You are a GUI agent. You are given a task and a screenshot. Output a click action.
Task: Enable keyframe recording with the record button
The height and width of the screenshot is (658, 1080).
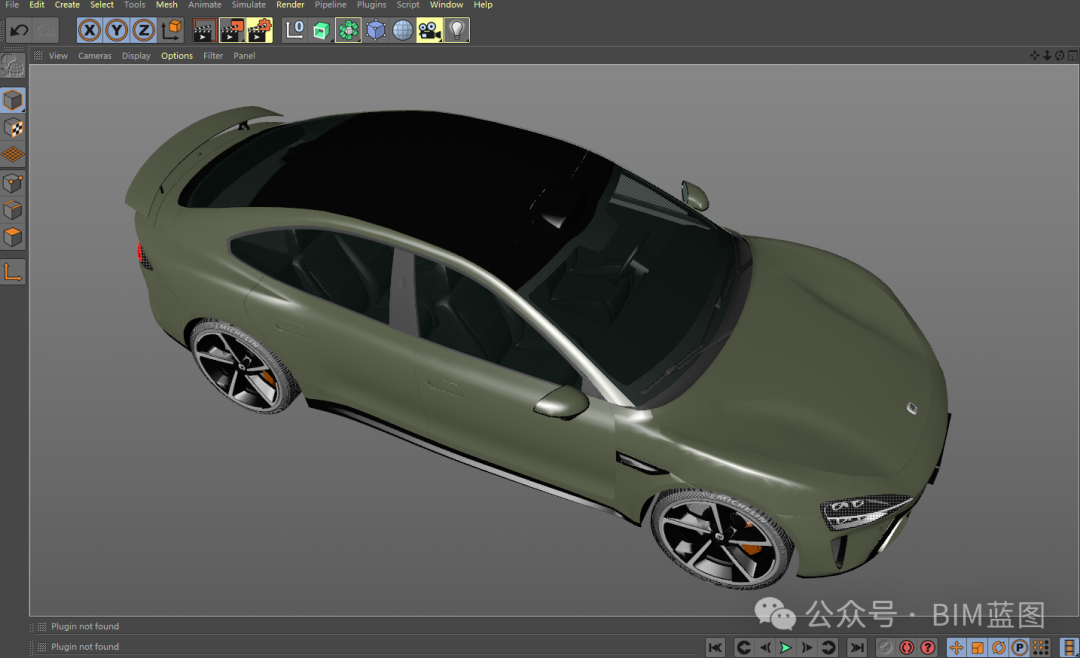click(906, 647)
